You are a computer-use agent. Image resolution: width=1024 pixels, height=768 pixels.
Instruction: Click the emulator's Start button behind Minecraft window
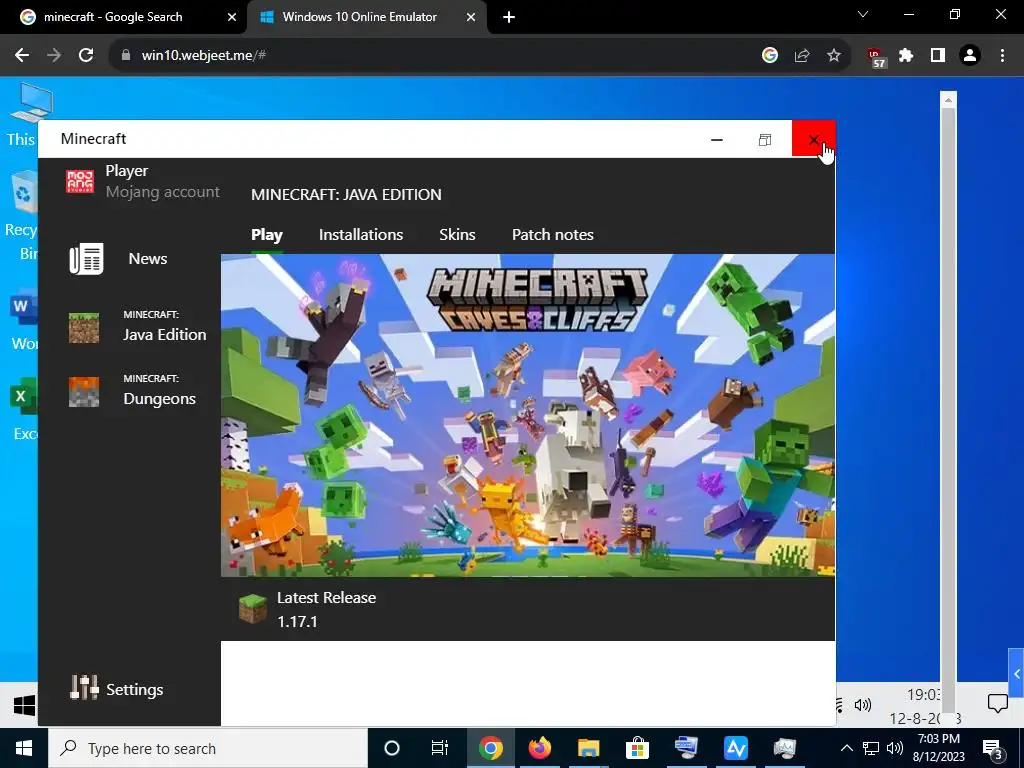[24, 705]
